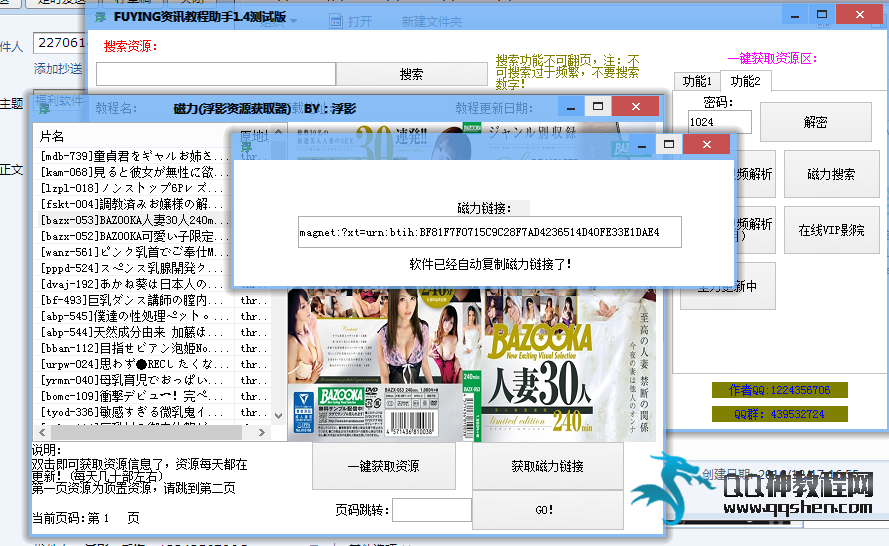Click the 搜索 button in FUYING window
The width and height of the screenshot is (889, 546).
[x=412, y=74]
